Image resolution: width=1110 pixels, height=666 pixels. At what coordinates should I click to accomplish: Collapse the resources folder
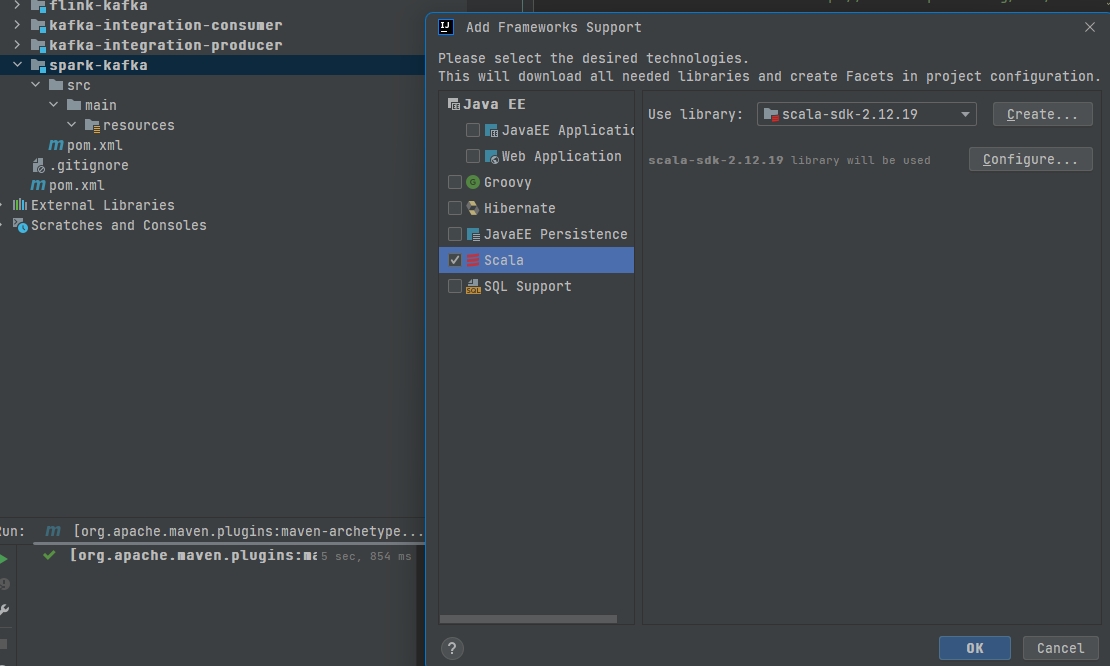71,125
